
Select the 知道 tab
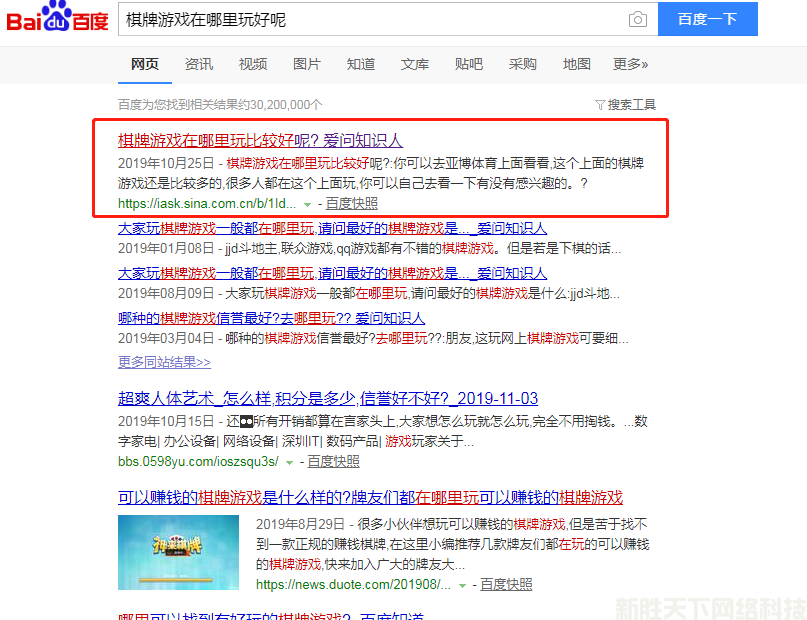point(361,64)
